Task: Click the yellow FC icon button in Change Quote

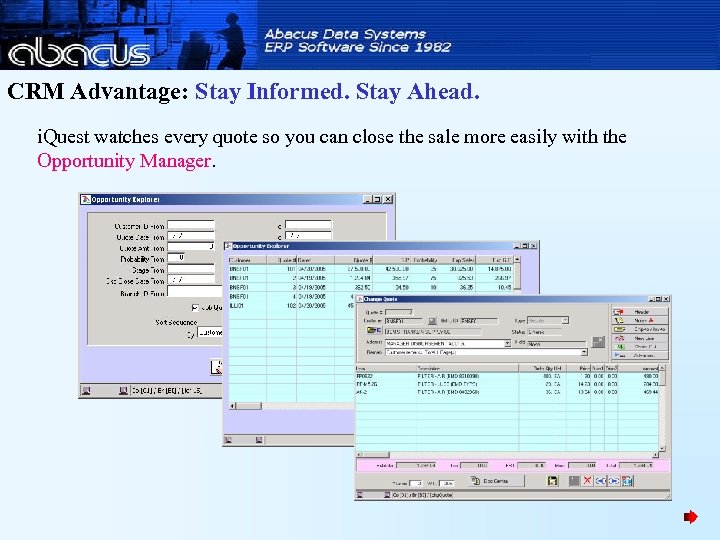Action: 374,330
